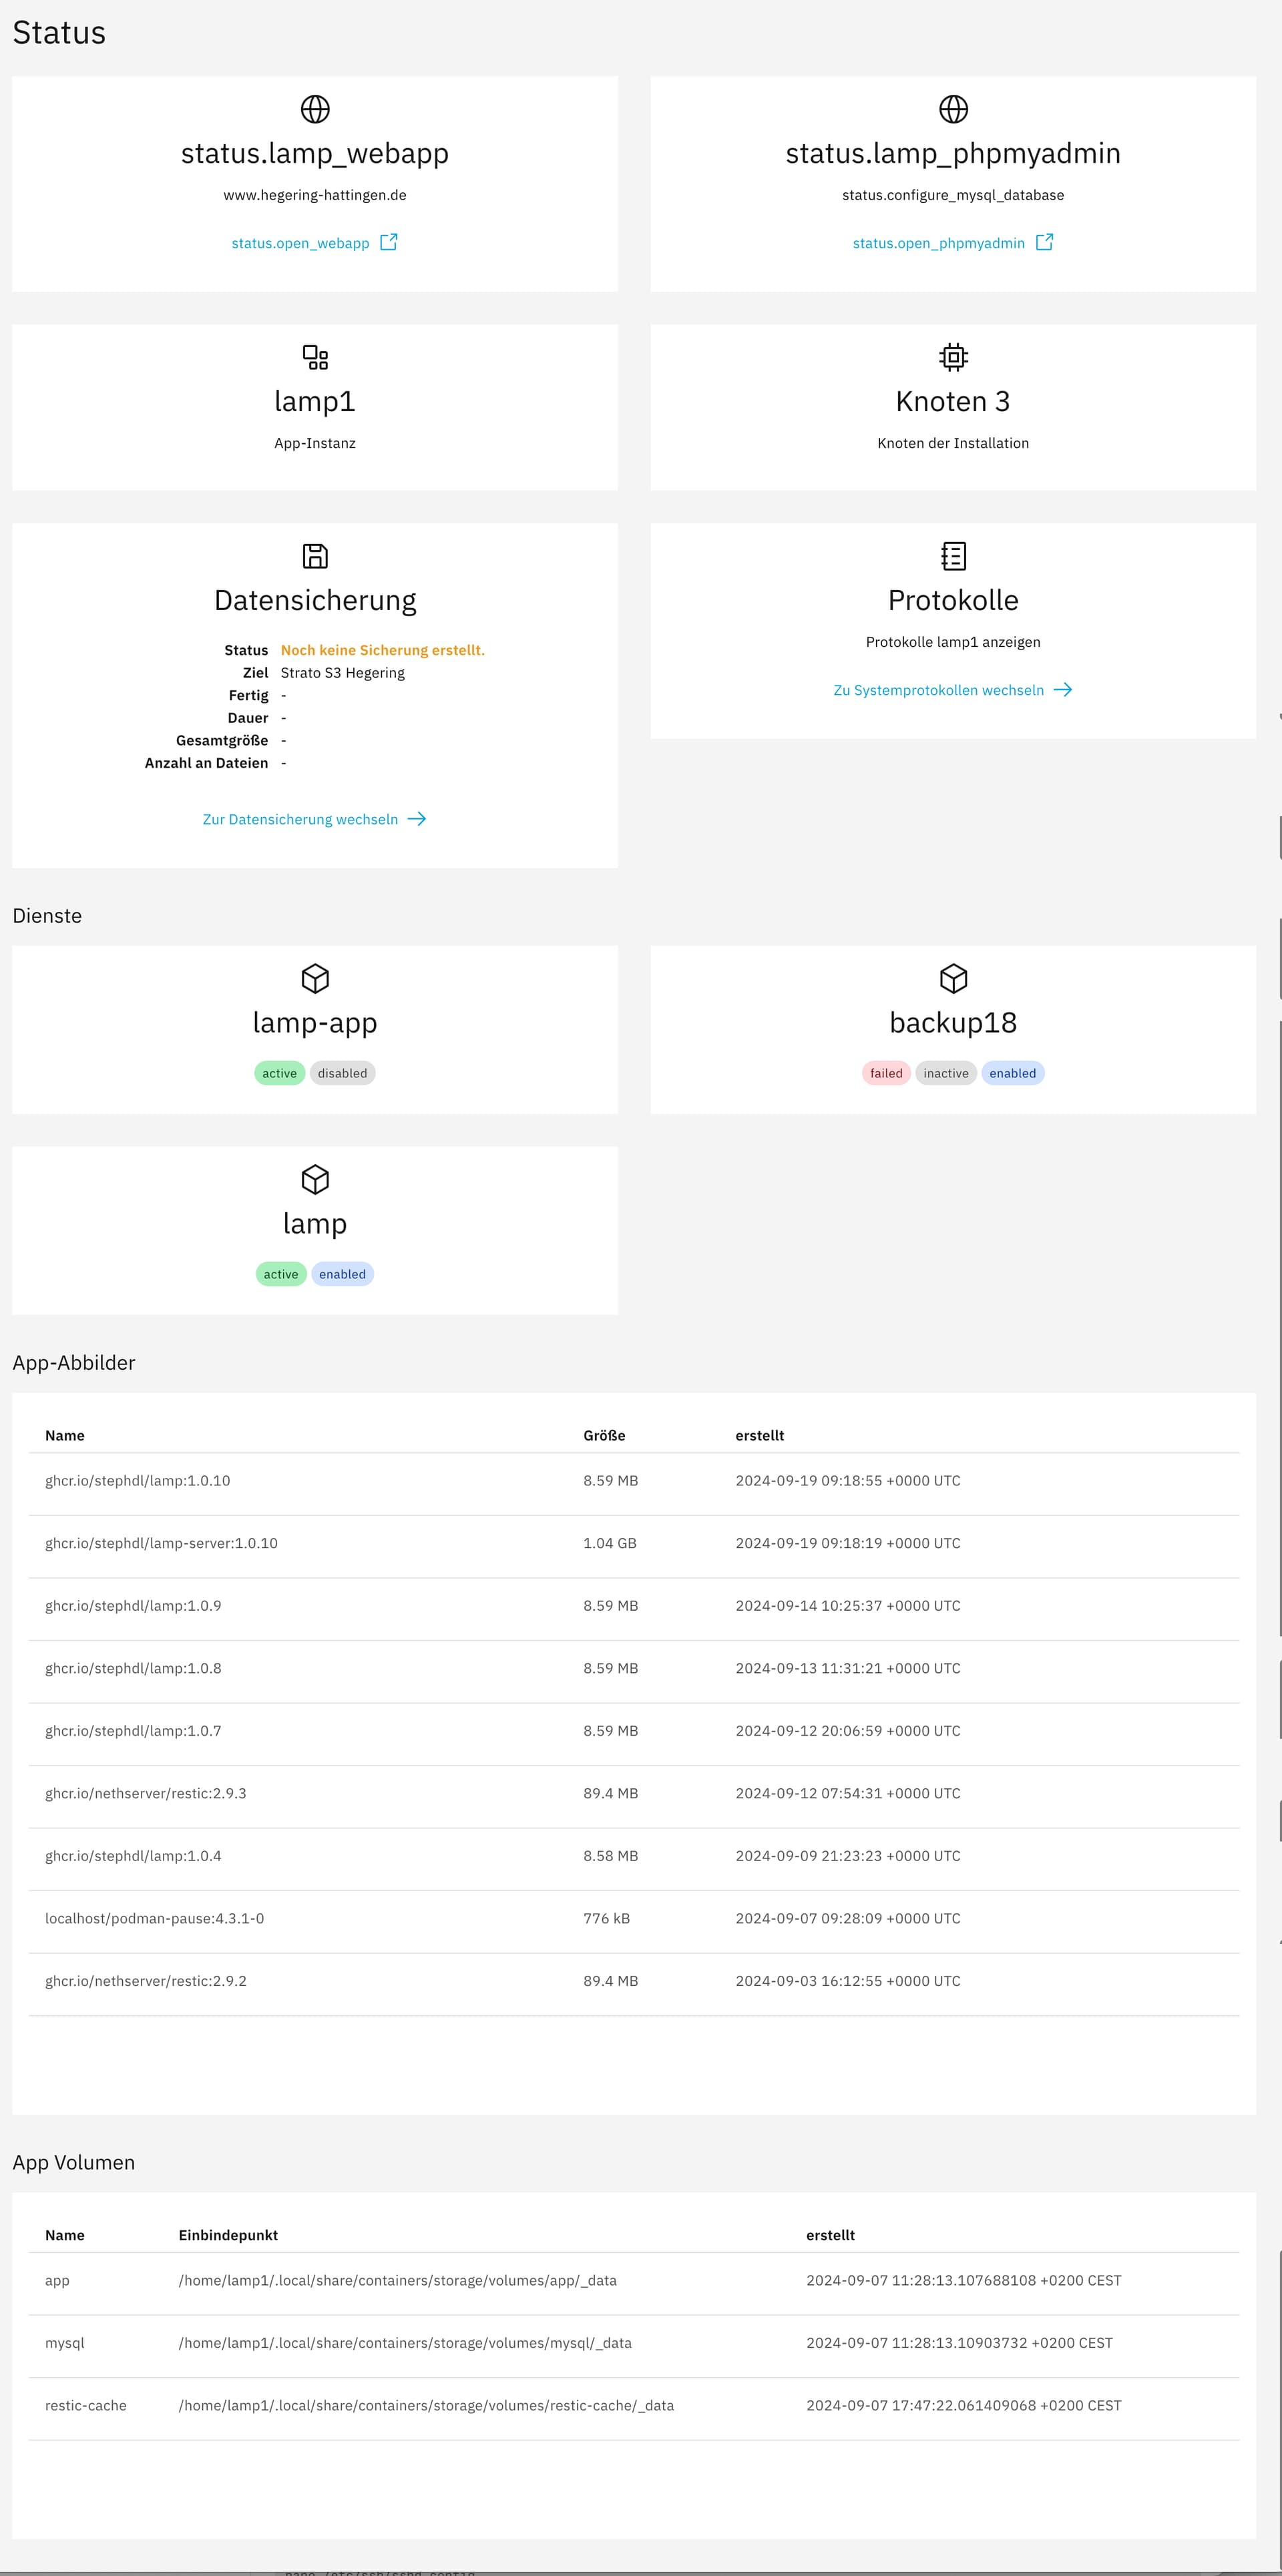
Task: Open the status.open_webapp link
Action: tap(300, 243)
